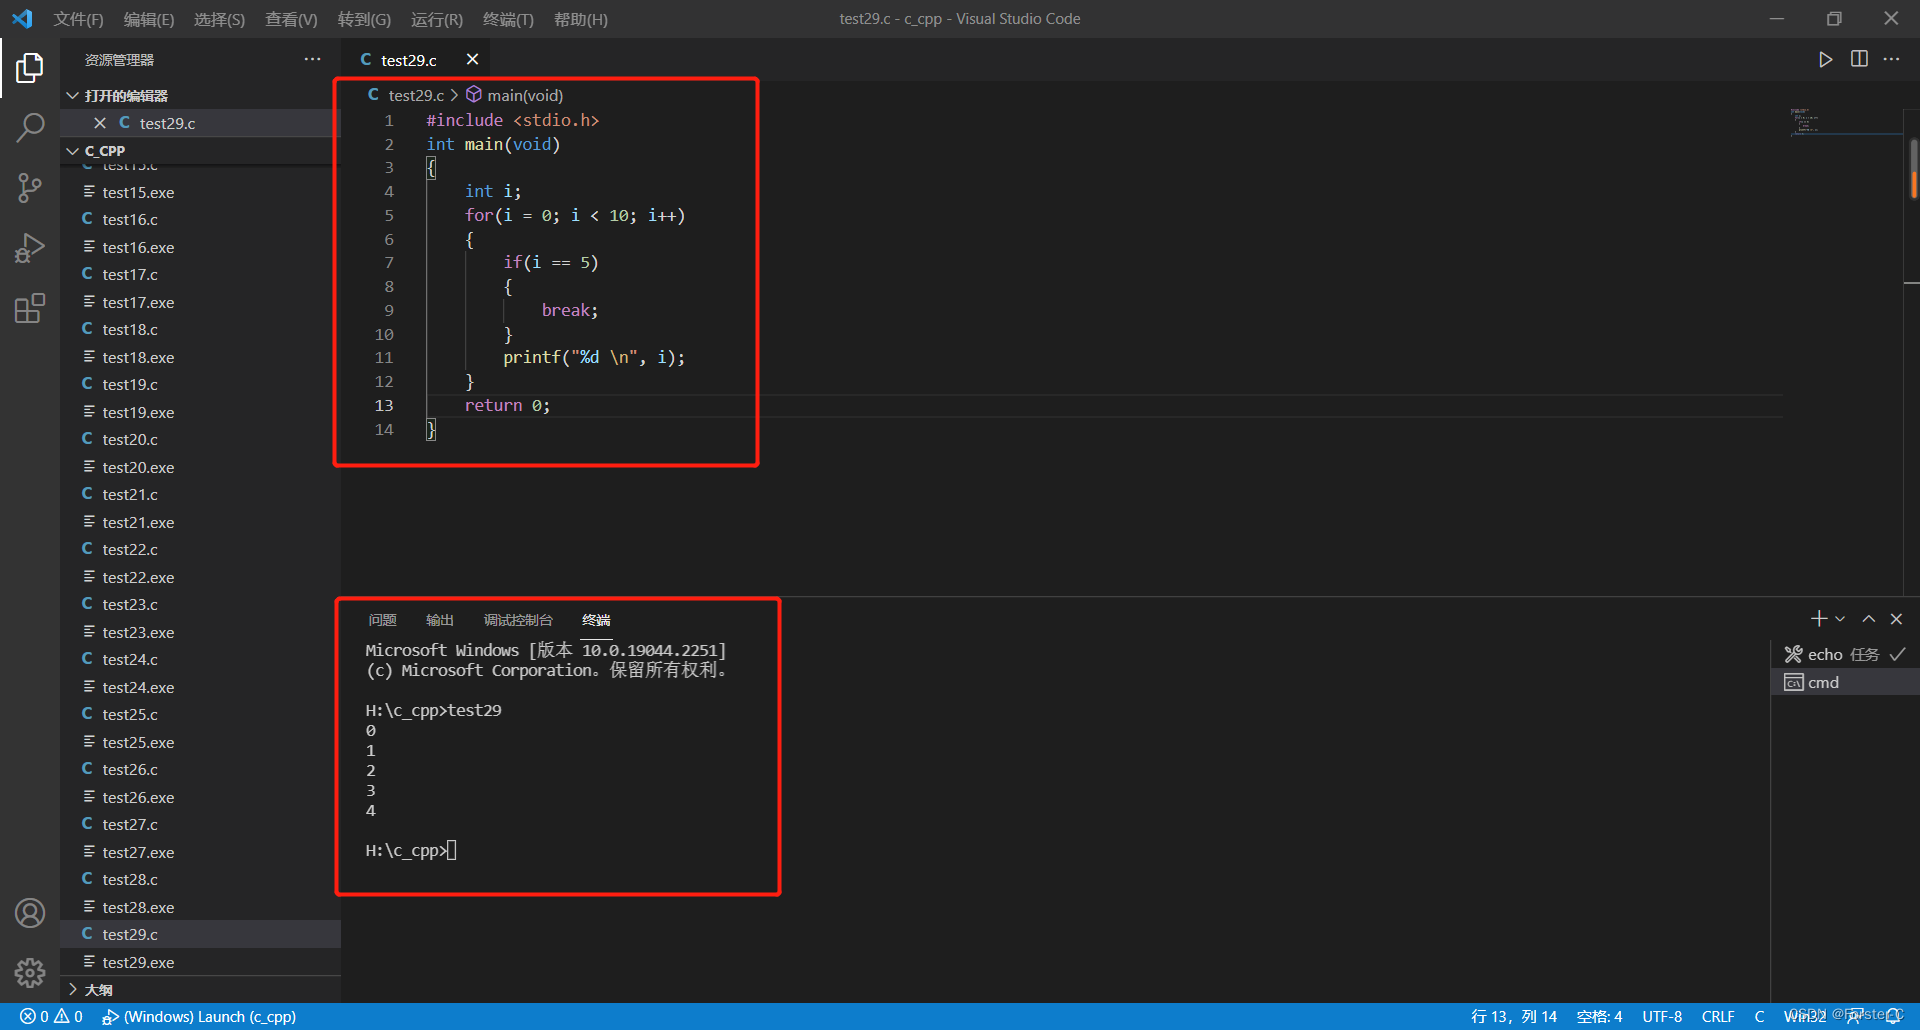This screenshot has height=1030, width=1920.
Task: Split the editor to the right
Action: point(1859,59)
